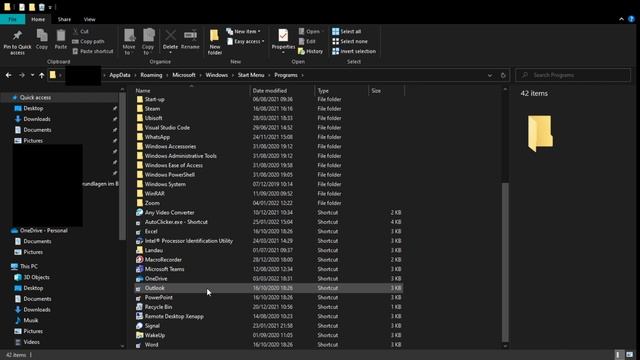Go up one folder level

point(42,75)
